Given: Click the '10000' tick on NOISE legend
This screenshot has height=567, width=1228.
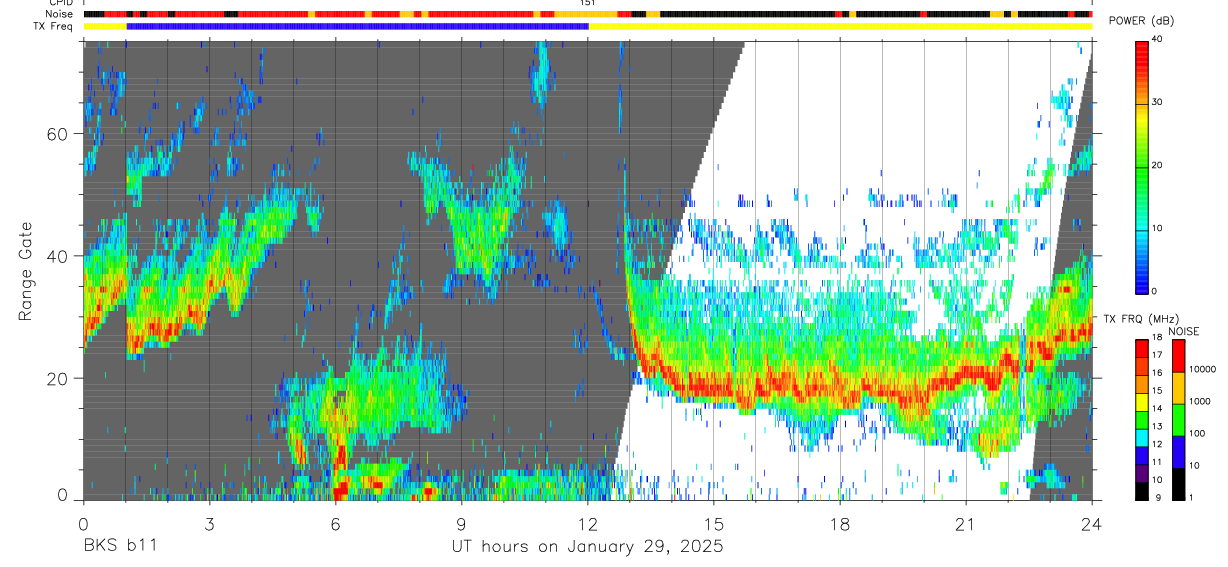Looking at the screenshot, I should point(1203,369).
